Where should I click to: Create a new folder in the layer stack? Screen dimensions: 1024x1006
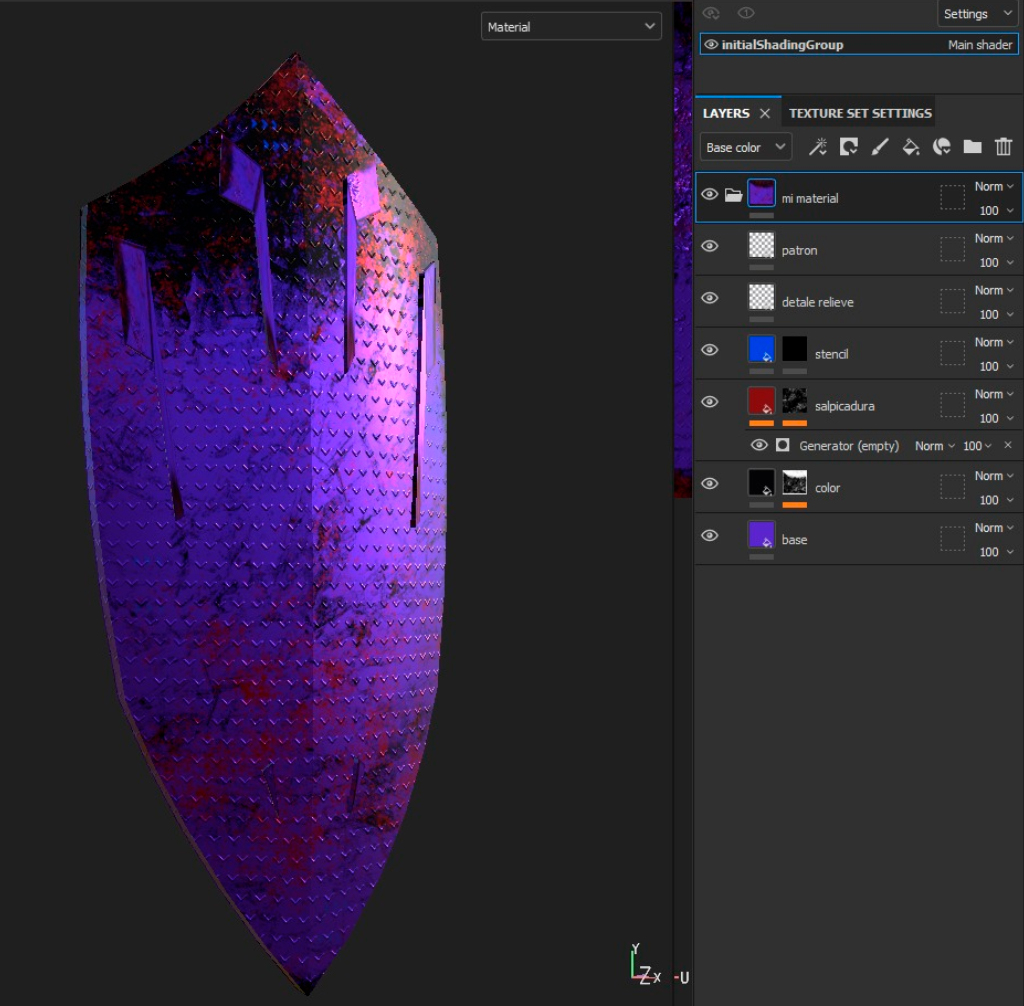(972, 147)
